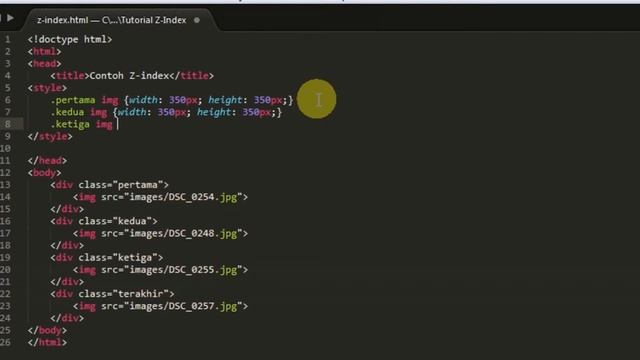Image resolution: width=640 pixels, height=360 pixels.
Task: Click the opening style tag on line 5
Action: point(47,88)
